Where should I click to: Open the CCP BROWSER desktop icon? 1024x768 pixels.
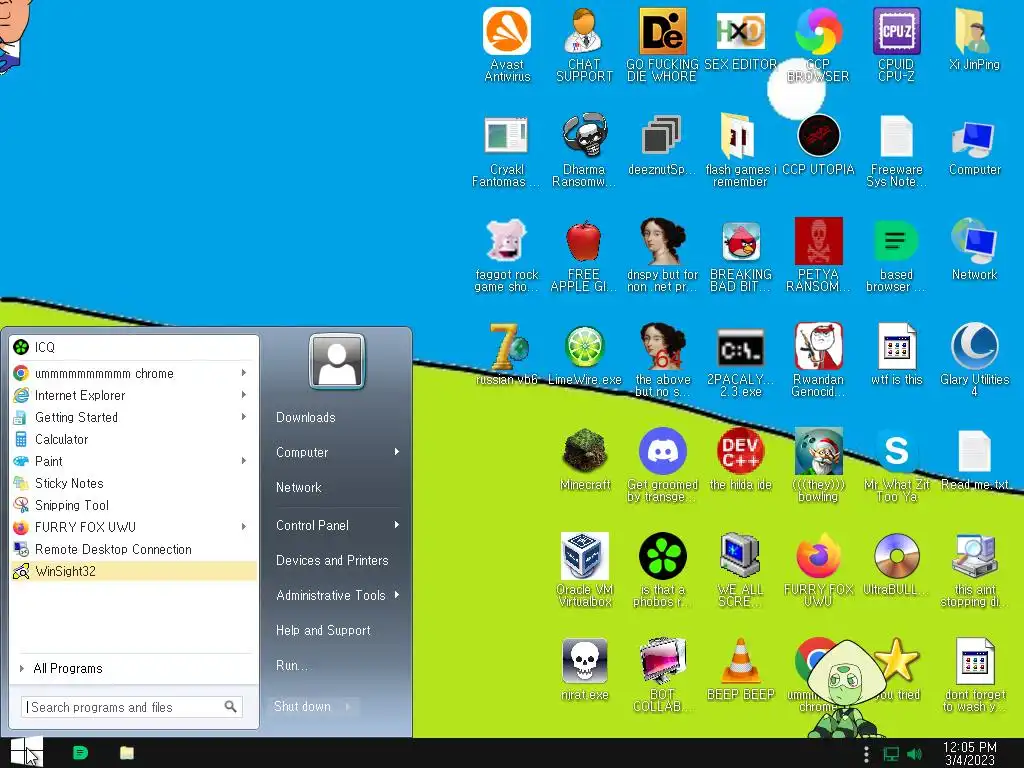point(818,44)
